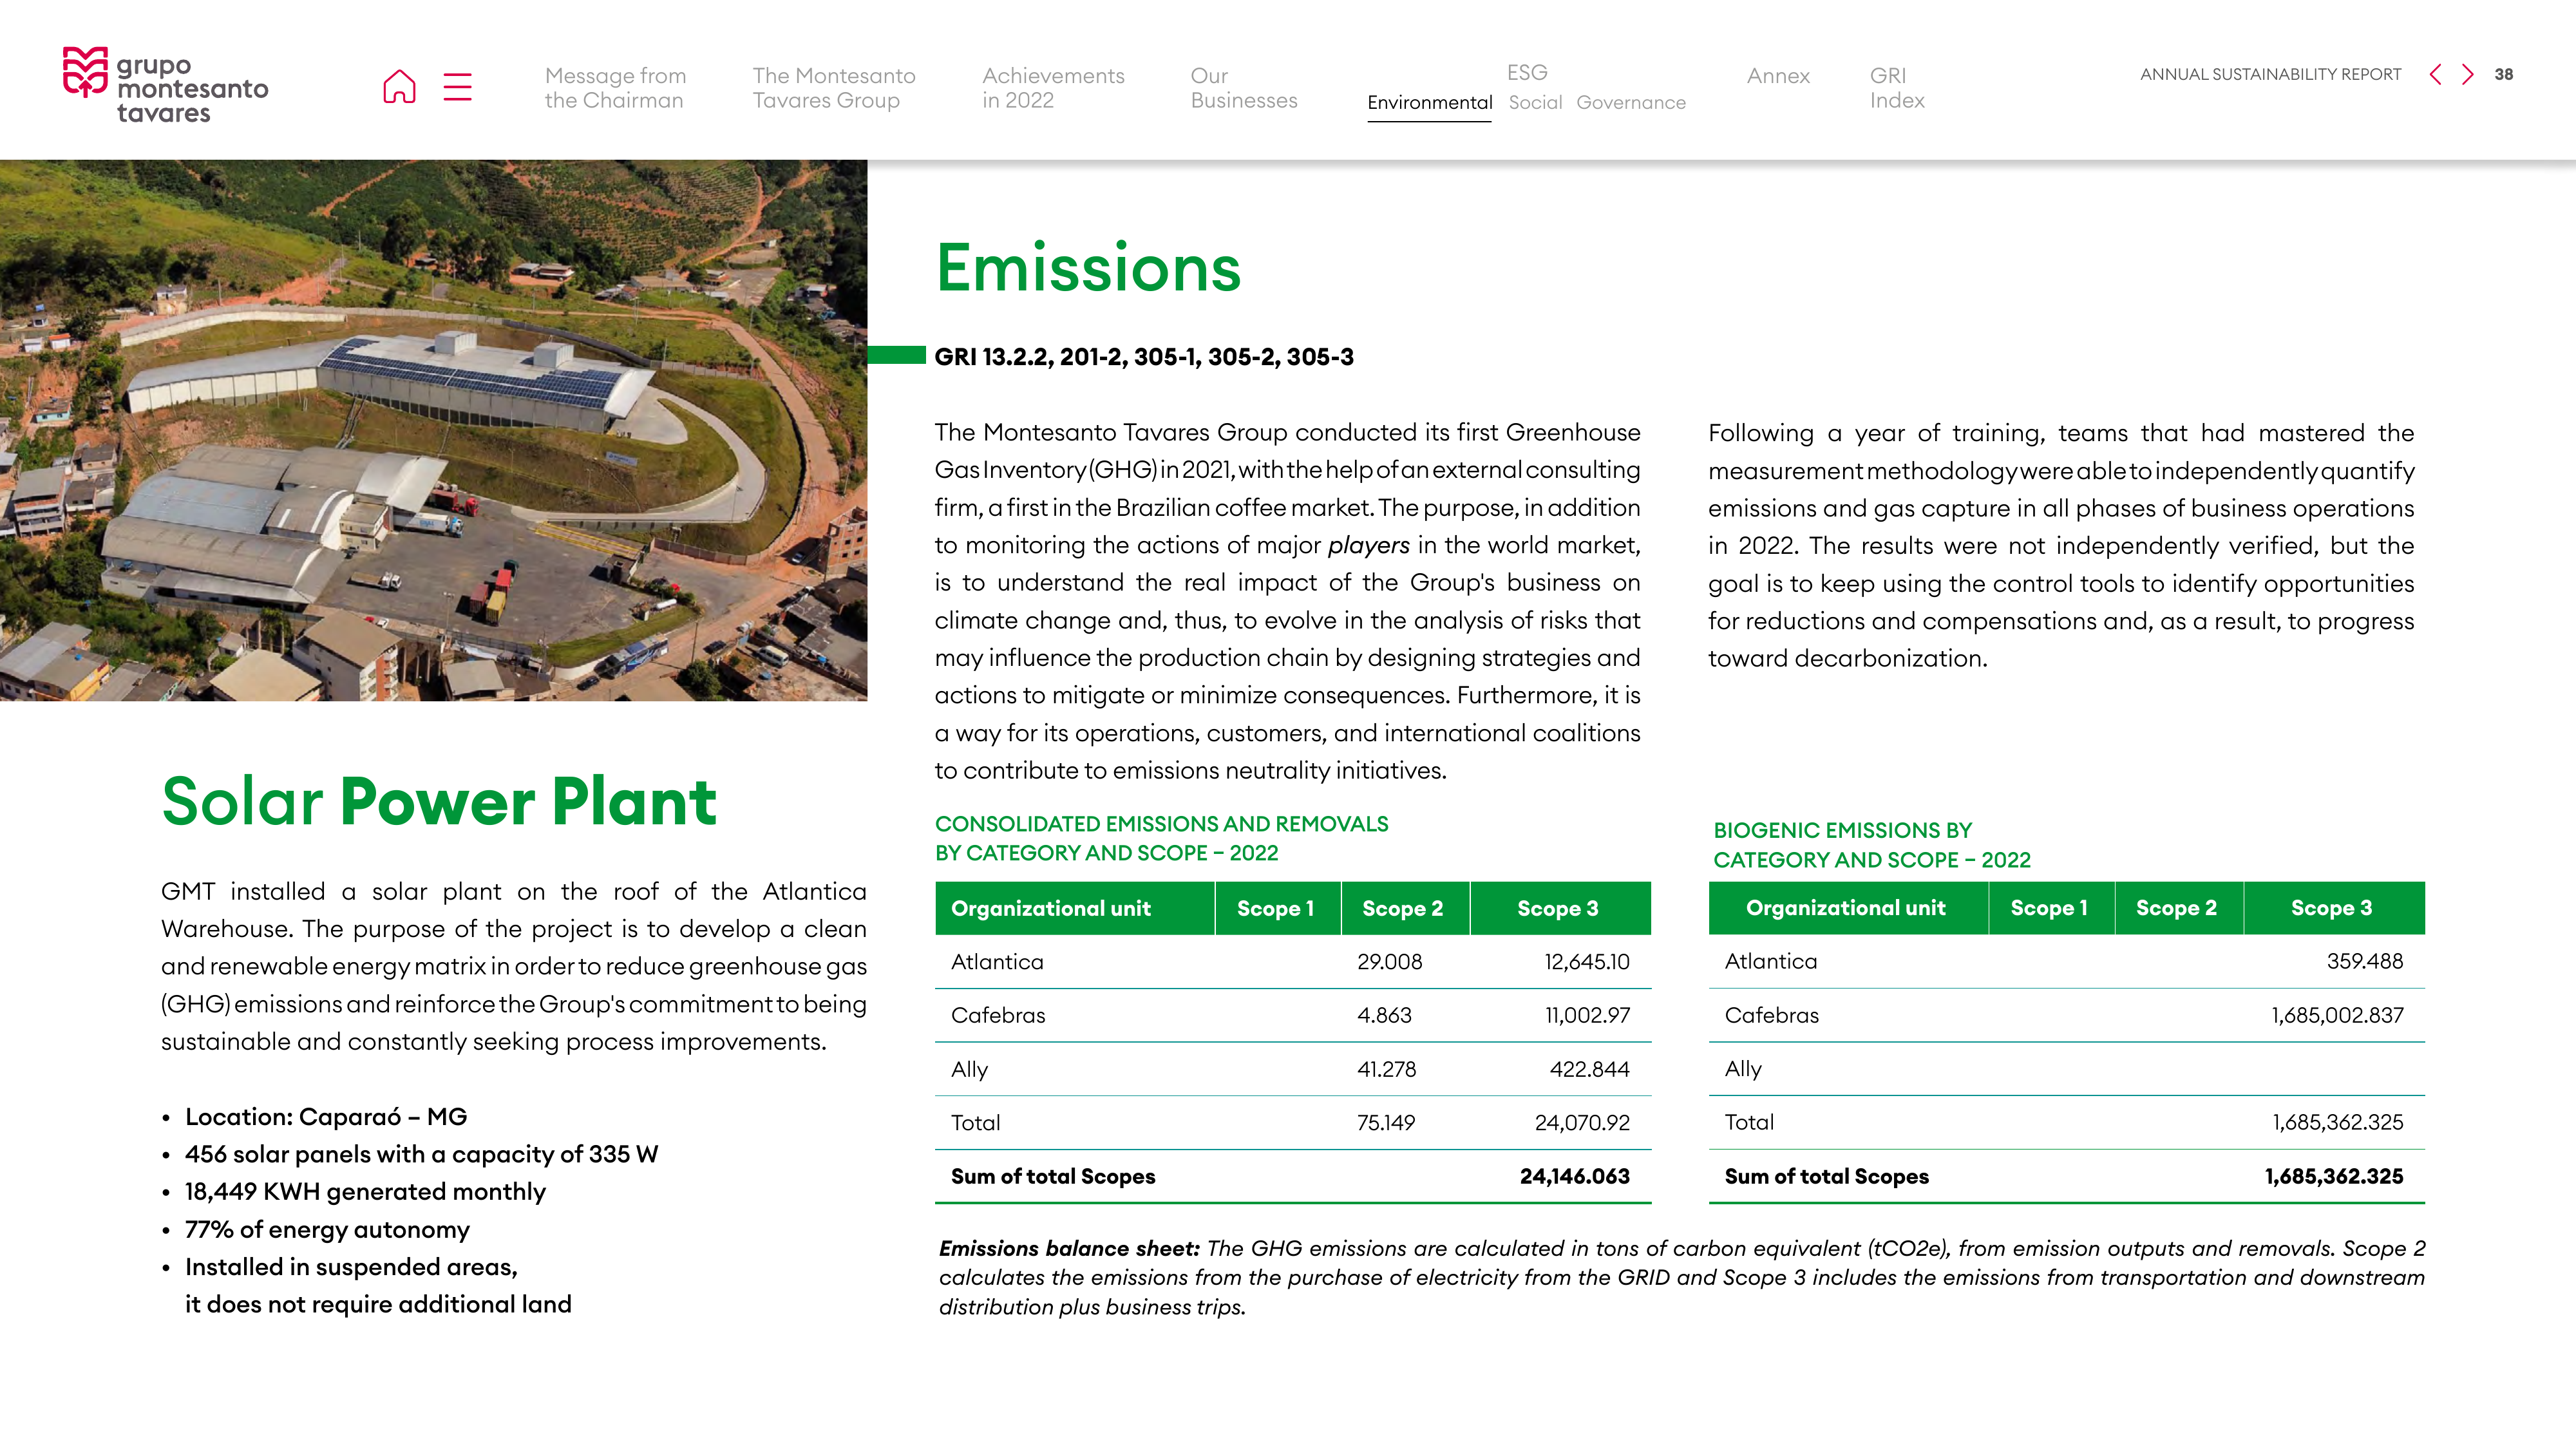
Task: Click the 456 solar panels bullet
Action: 421,1155
